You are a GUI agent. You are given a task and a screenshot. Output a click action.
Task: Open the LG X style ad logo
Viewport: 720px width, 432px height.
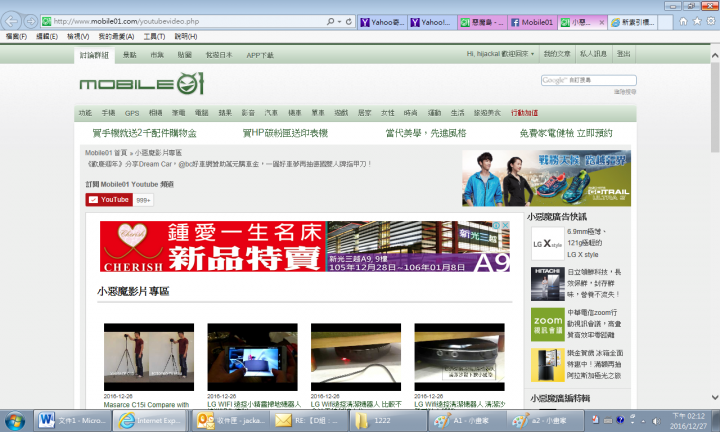tap(547, 244)
